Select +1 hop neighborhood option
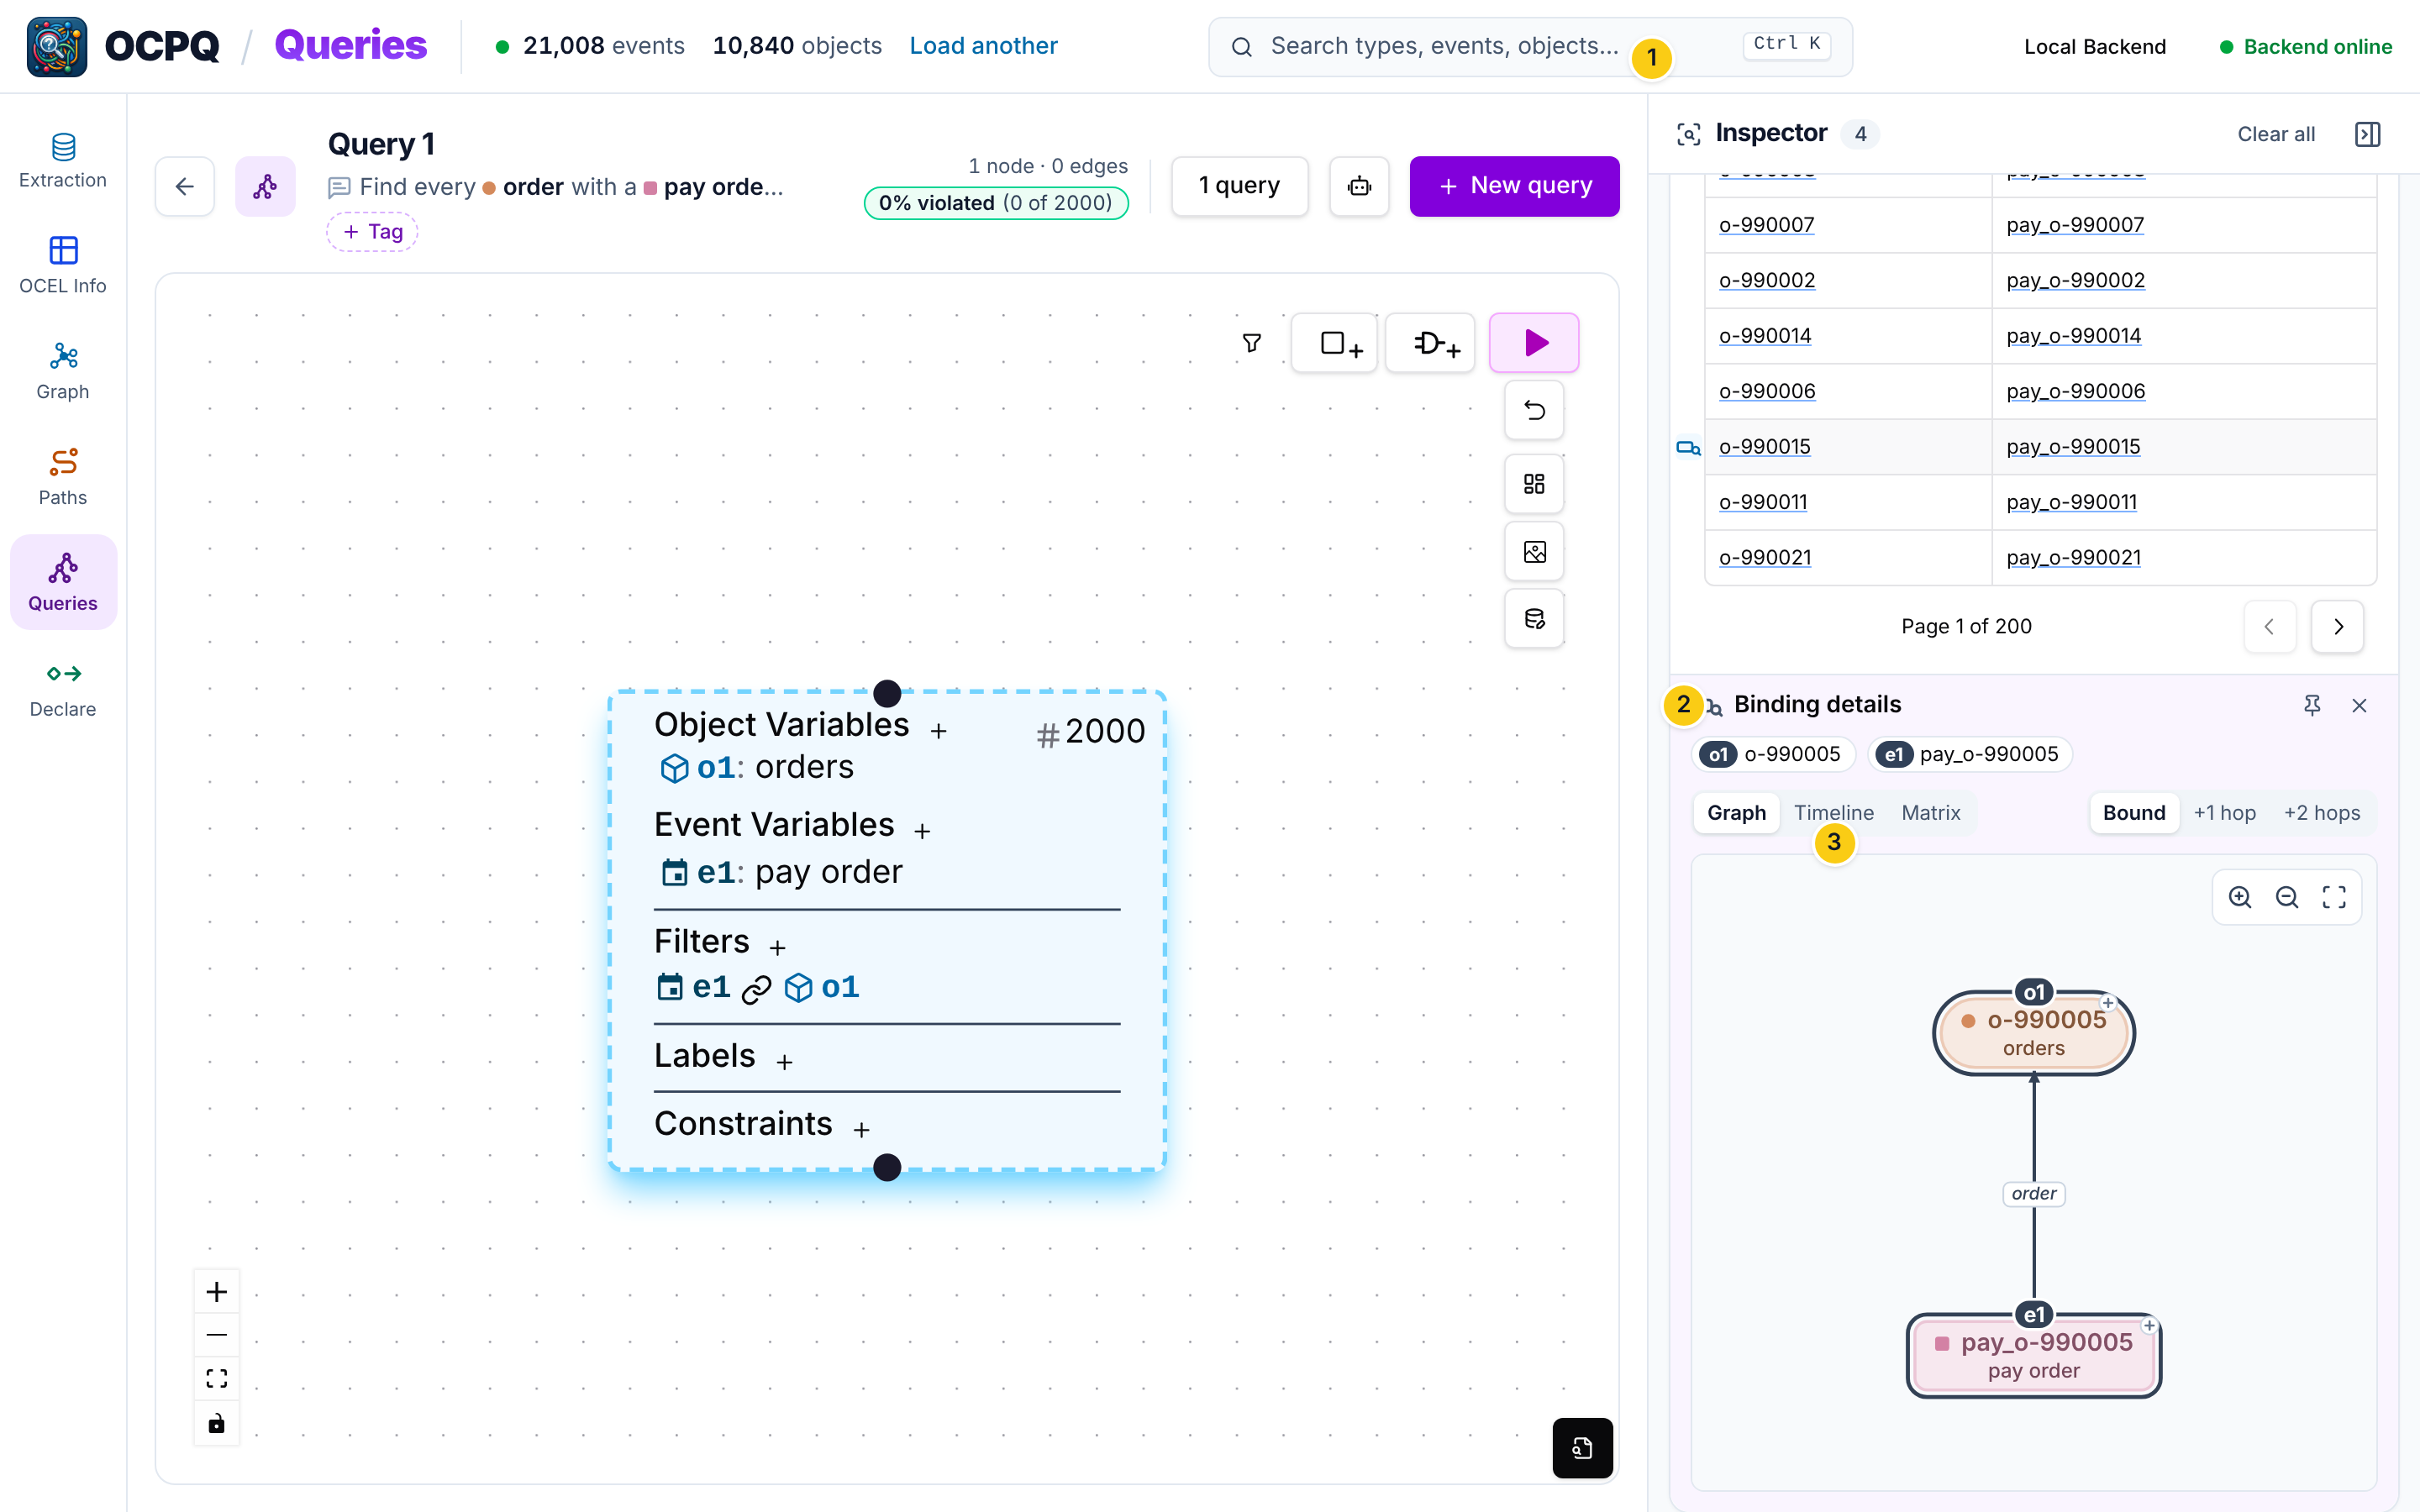This screenshot has width=2420, height=1512. click(x=2224, y=813)
